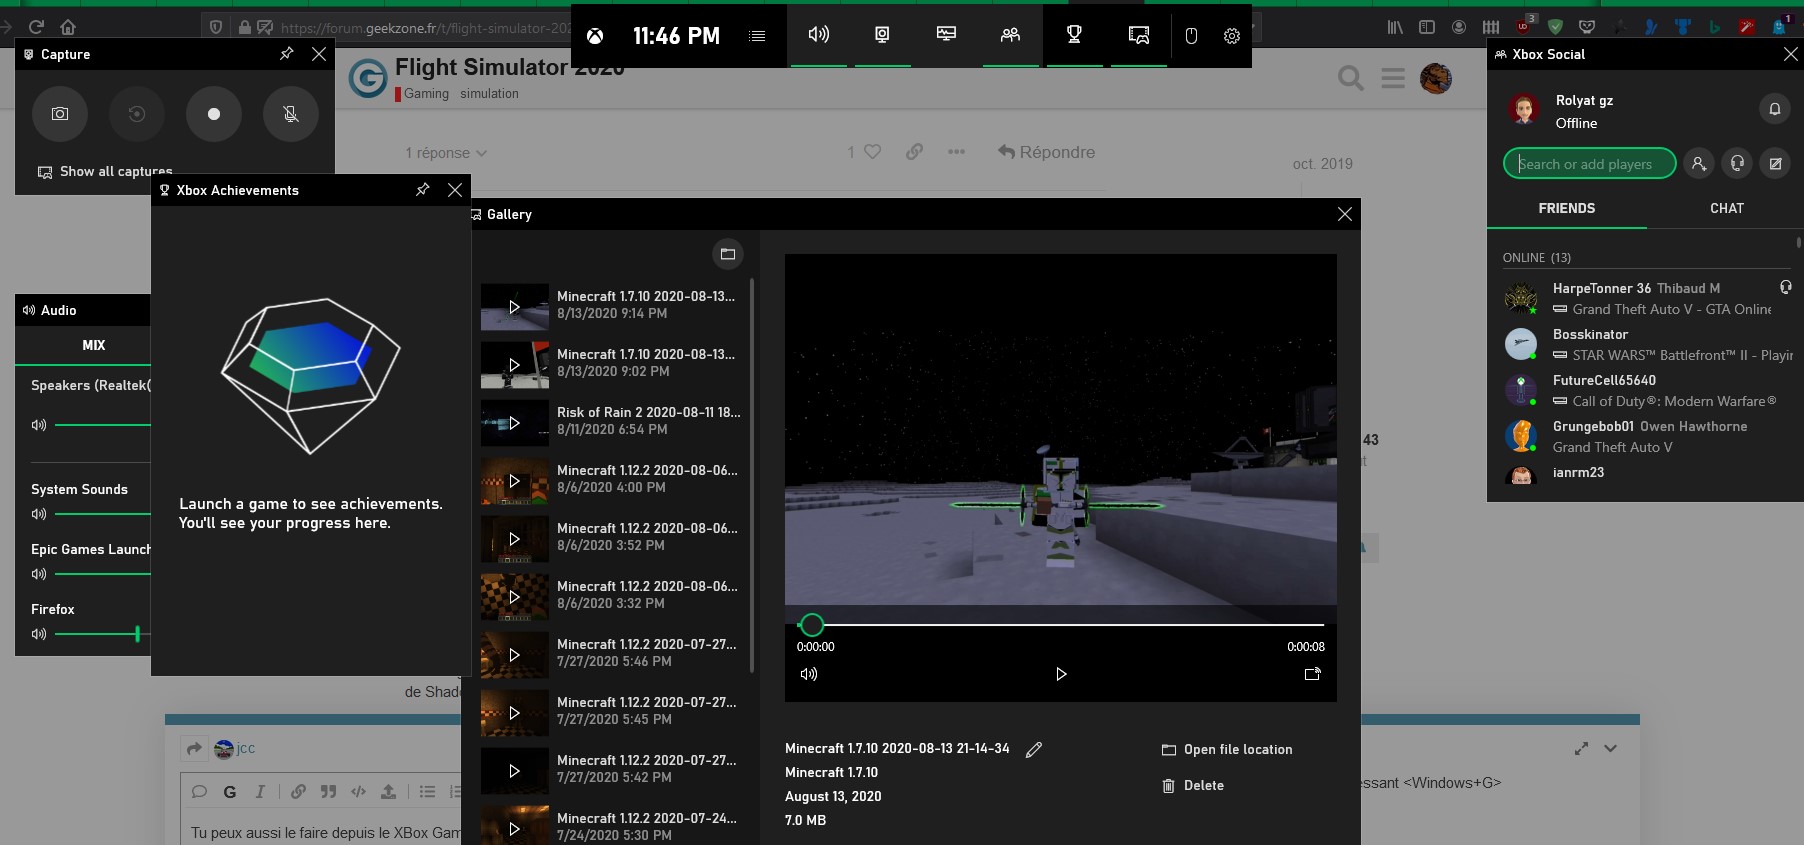Open friend HarpeTonner 36 in the list
1804x845 pixels.
[1648, 298]
